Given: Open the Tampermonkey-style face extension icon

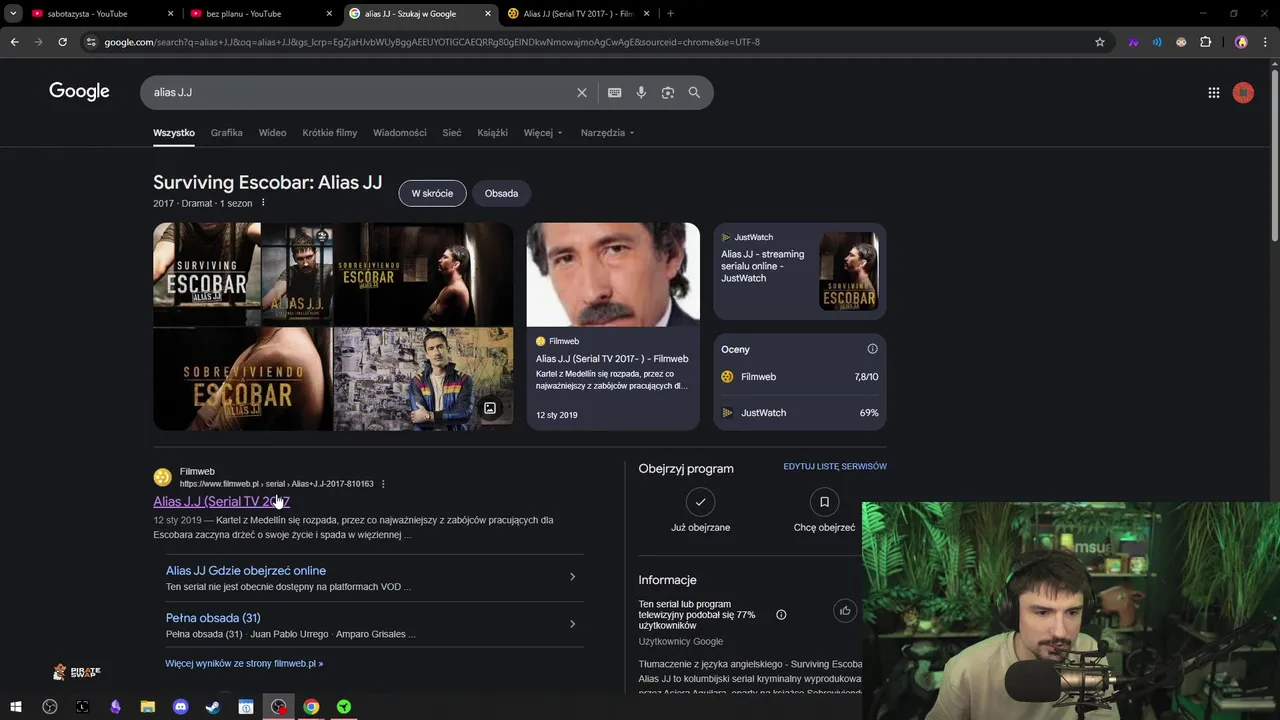Looking at the screenshot, I should click(1181, 42).
